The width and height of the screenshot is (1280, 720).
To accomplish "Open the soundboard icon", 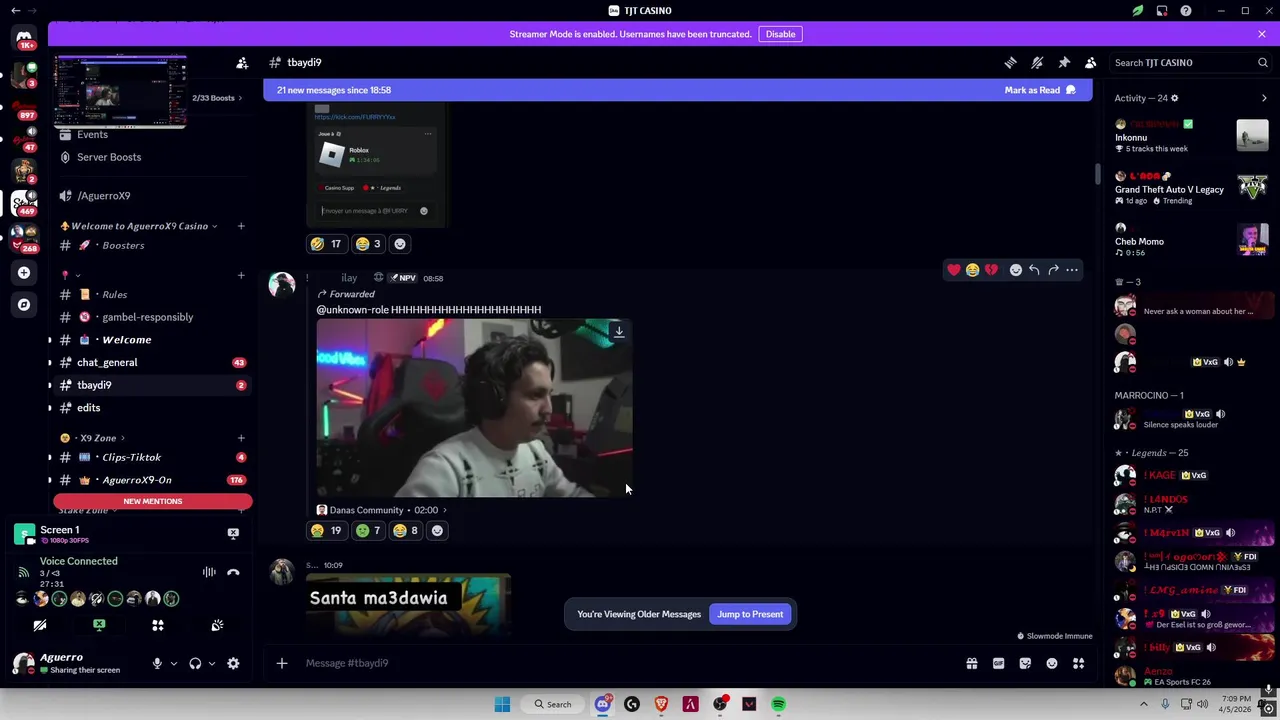I will [217, 625].
